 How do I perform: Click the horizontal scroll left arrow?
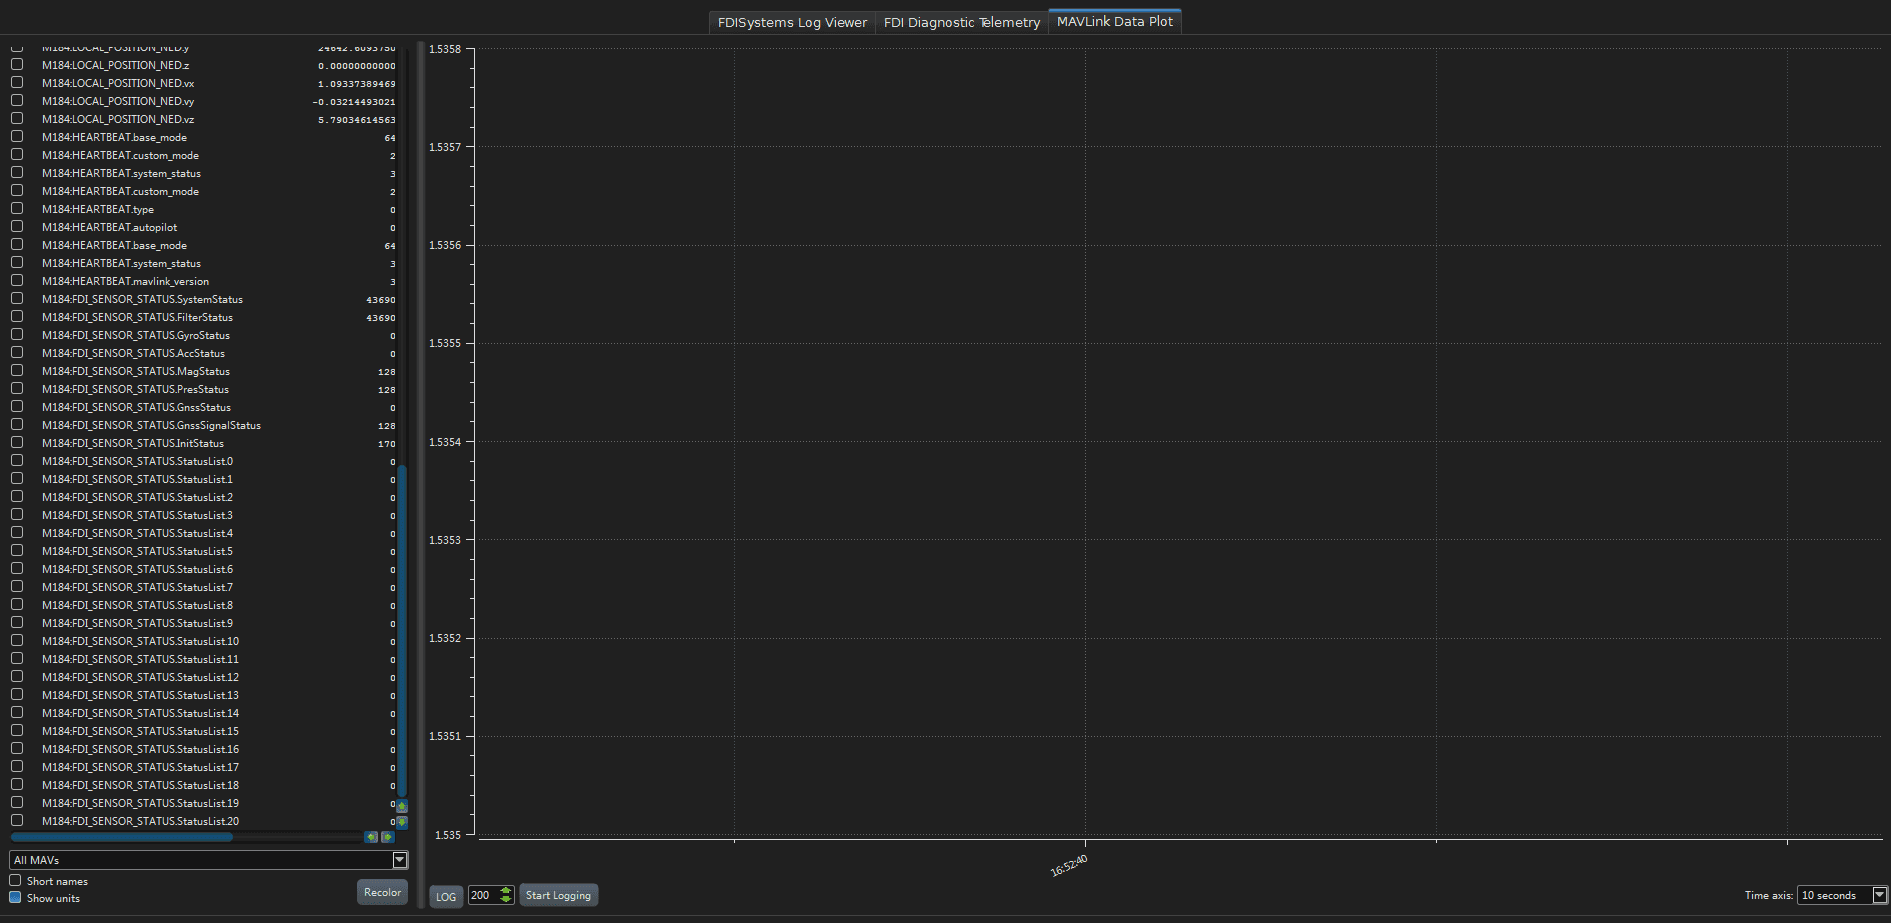372,837
